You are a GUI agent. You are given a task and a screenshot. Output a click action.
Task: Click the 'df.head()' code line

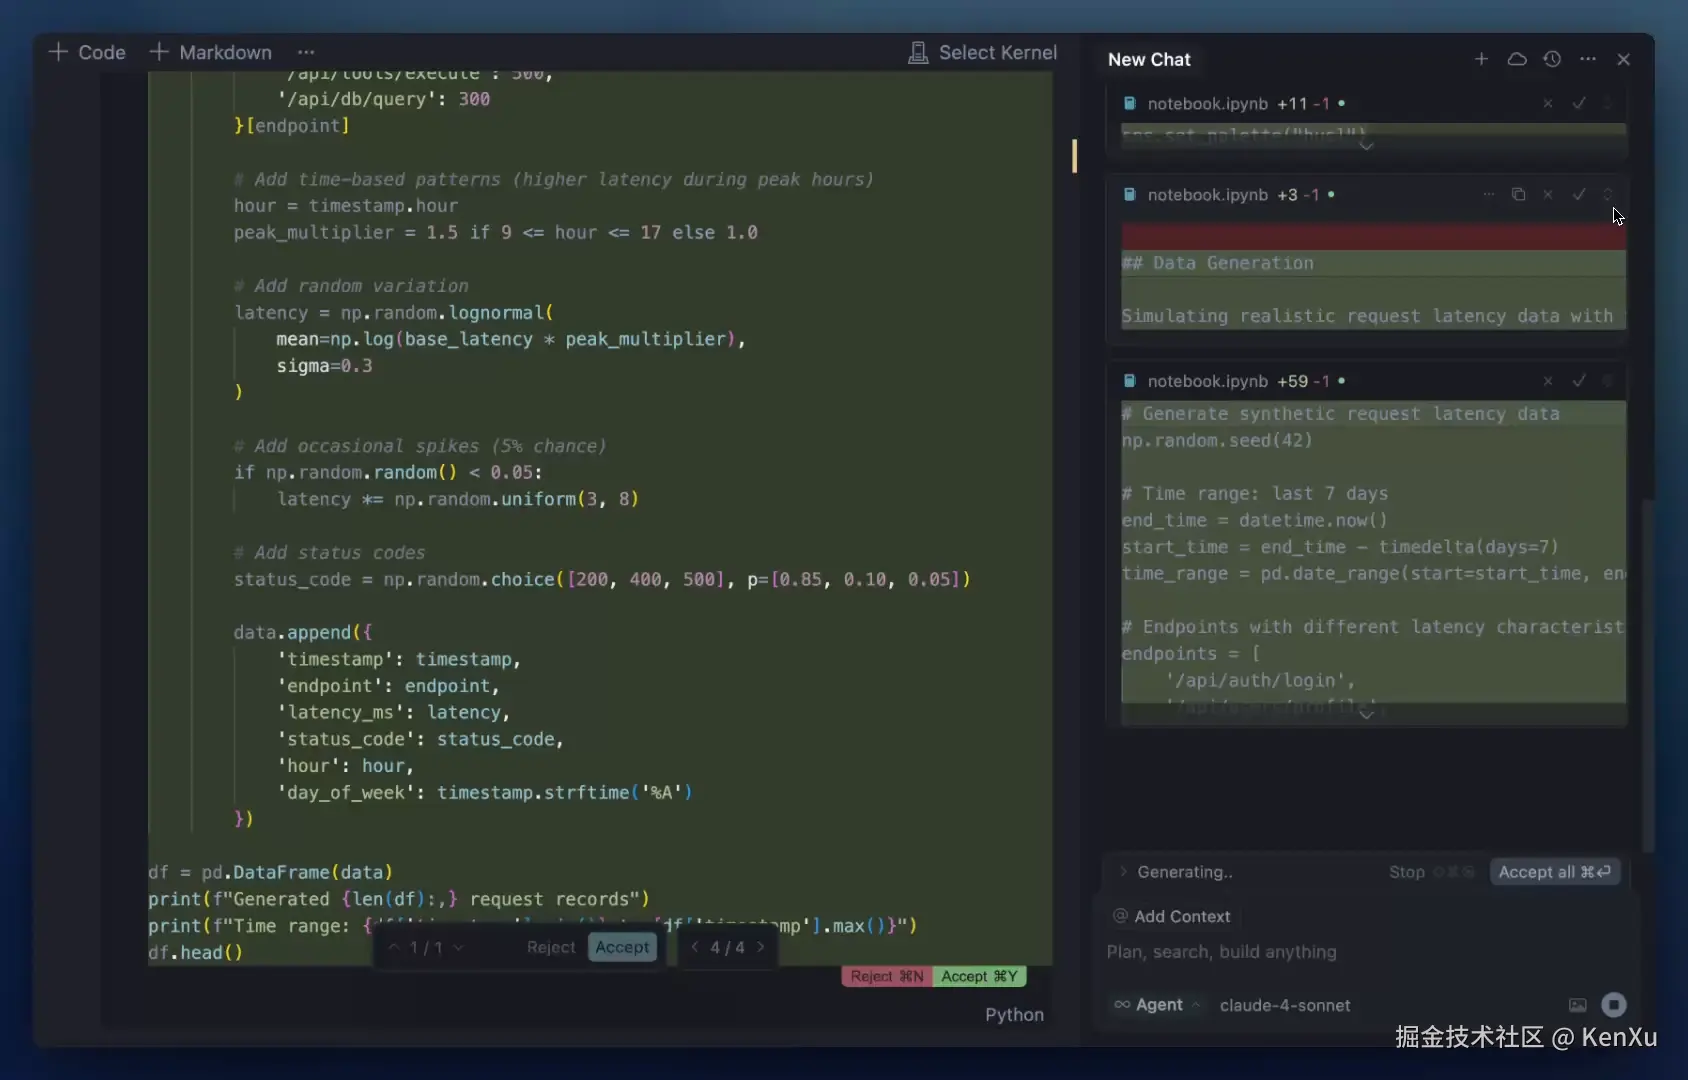pos(196,952)
